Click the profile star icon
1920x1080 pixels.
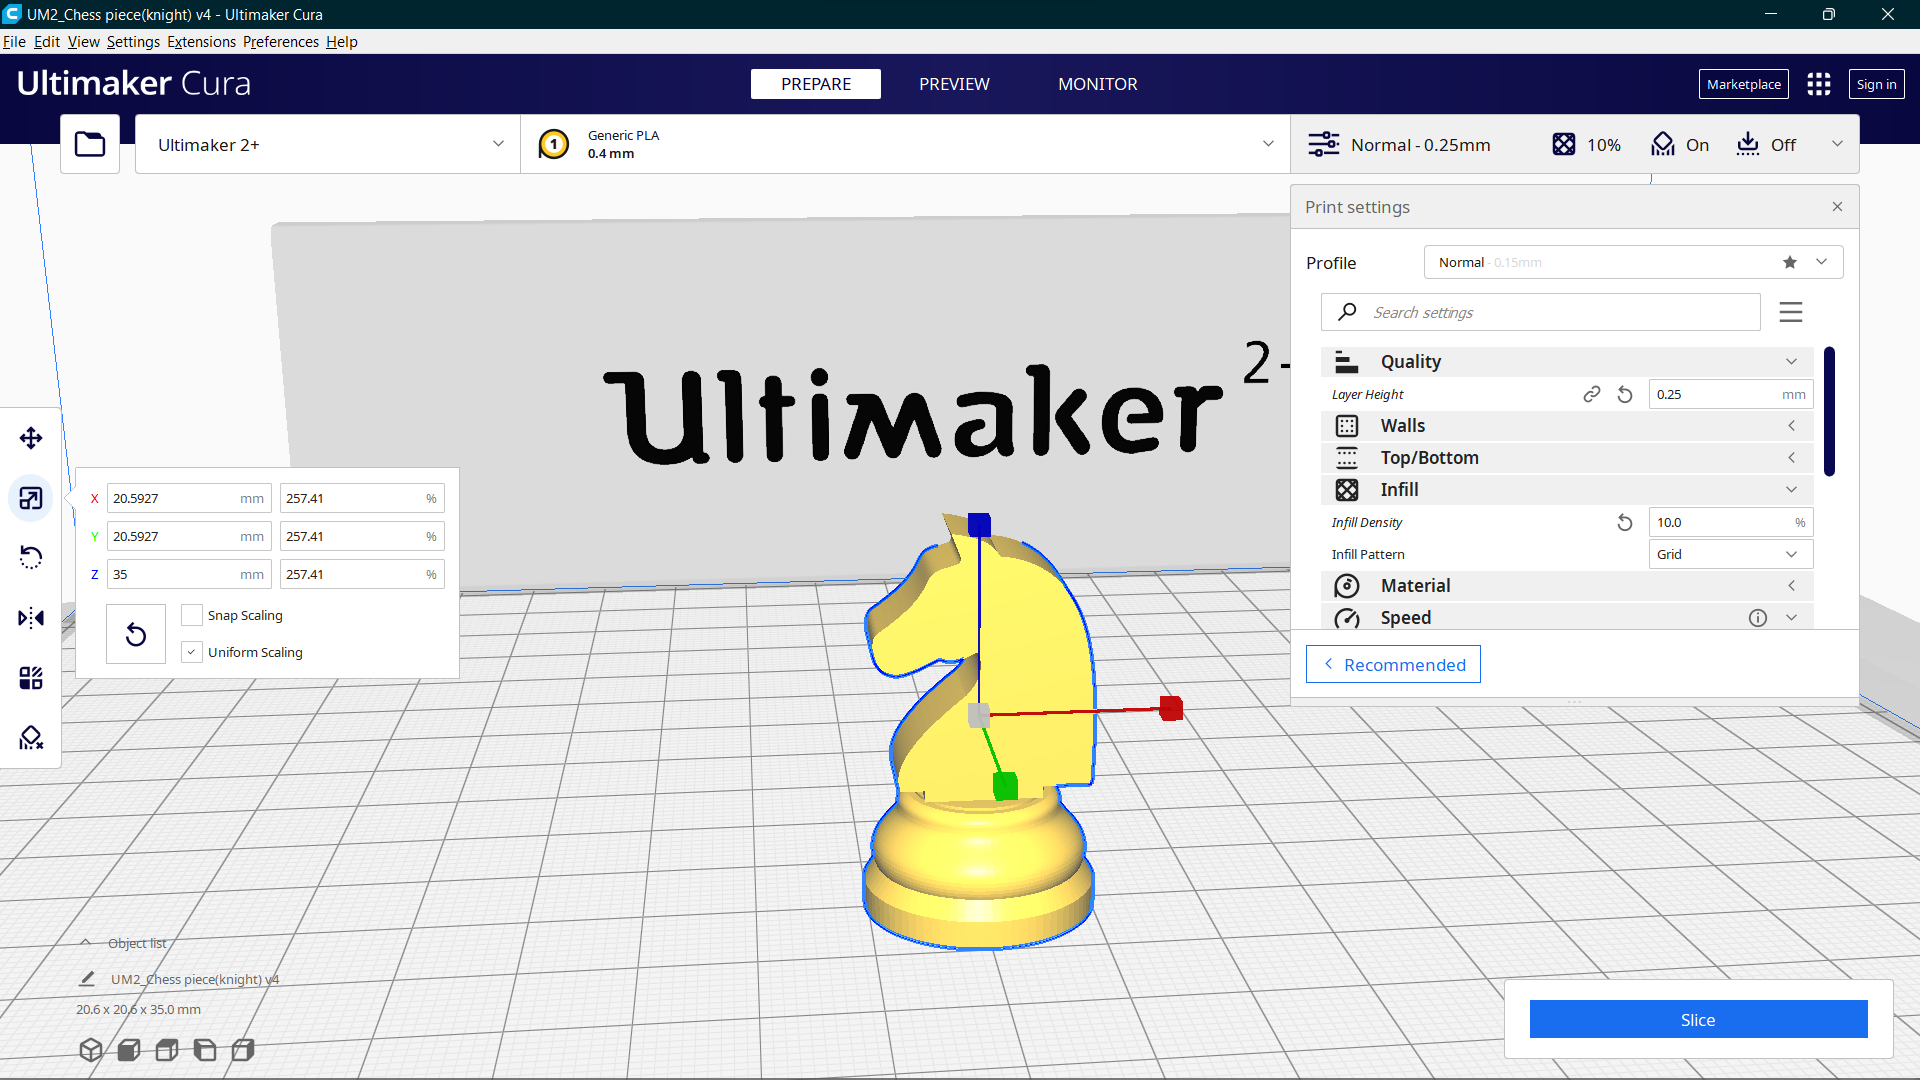click(1790, 262)
